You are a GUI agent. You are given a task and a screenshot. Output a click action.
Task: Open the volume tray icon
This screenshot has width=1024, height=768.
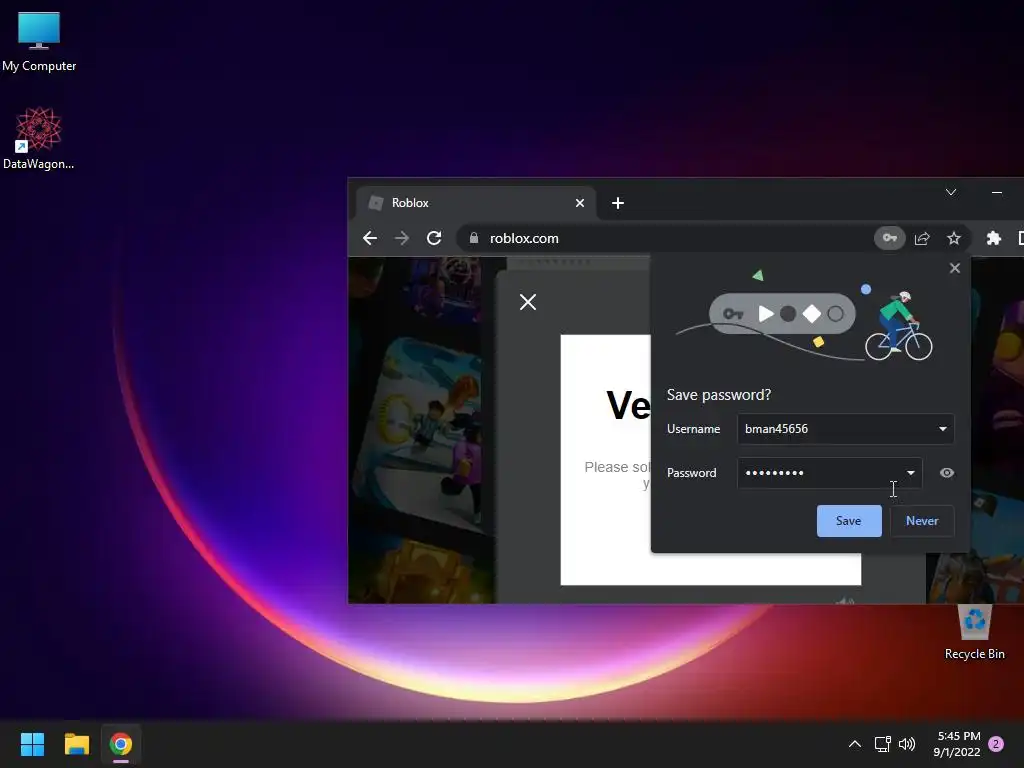point(907,744)
